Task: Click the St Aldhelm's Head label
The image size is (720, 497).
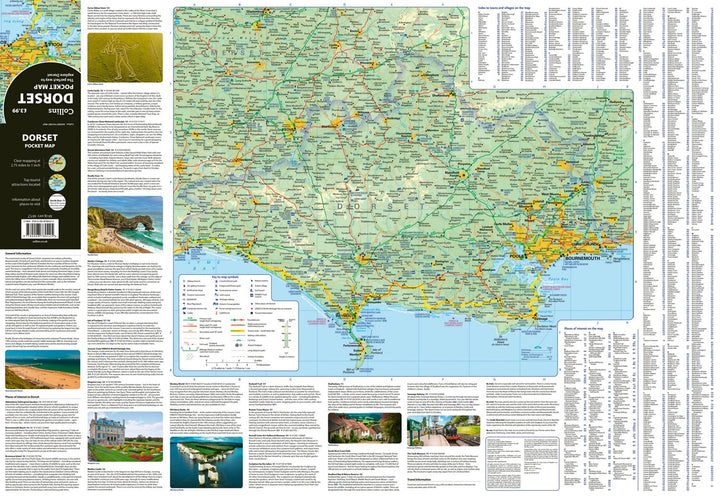Action: click(501, 341)
